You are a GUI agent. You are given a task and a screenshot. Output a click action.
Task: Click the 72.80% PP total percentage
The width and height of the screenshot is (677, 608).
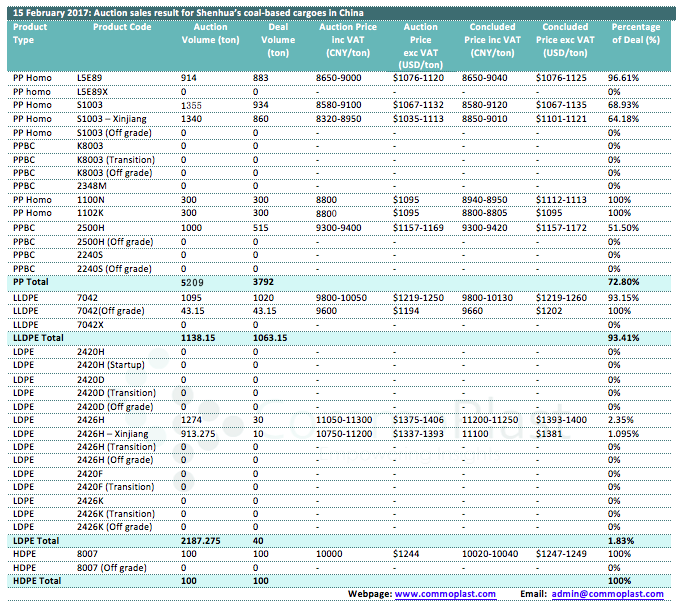tap(626, 283)
